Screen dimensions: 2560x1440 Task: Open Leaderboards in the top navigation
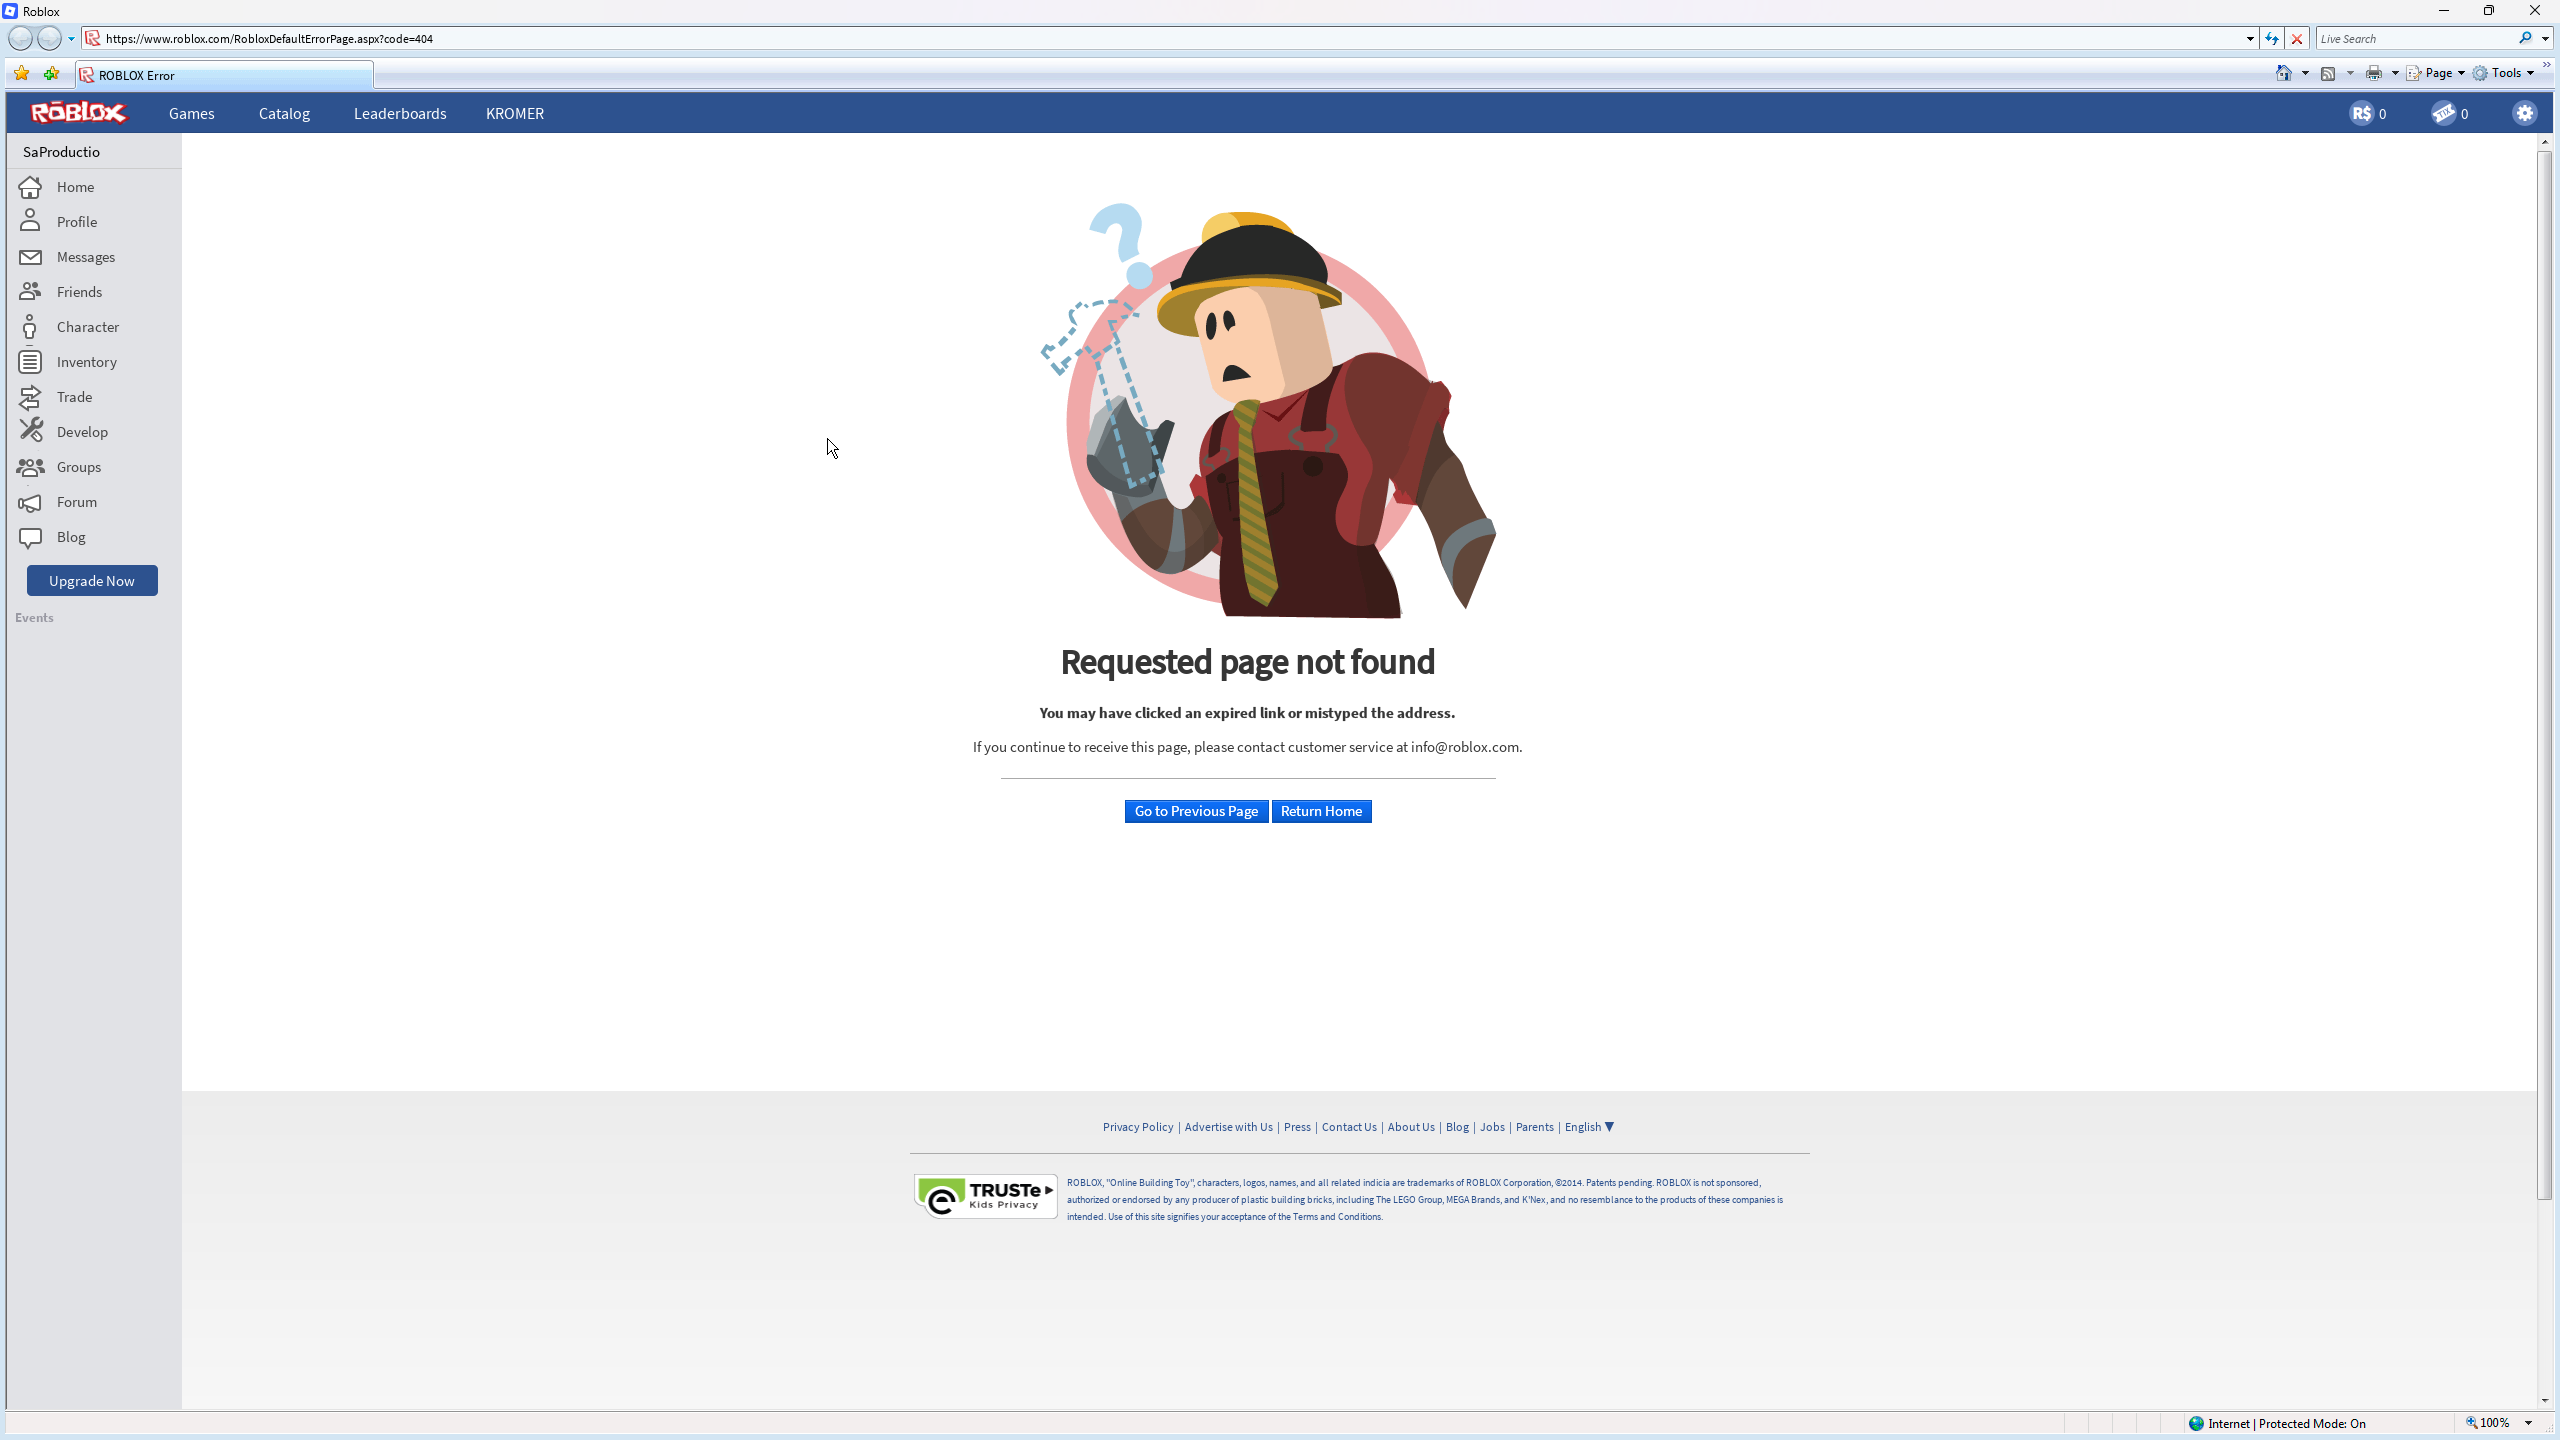(x=400, y=114)
